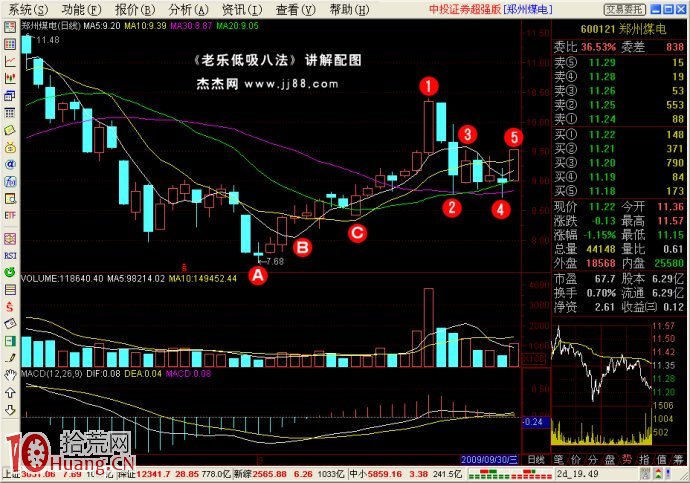Open the 资讯(I) menu
This screenshot has width=690, height=483.
pyautogui.click(x=242, y=9)
